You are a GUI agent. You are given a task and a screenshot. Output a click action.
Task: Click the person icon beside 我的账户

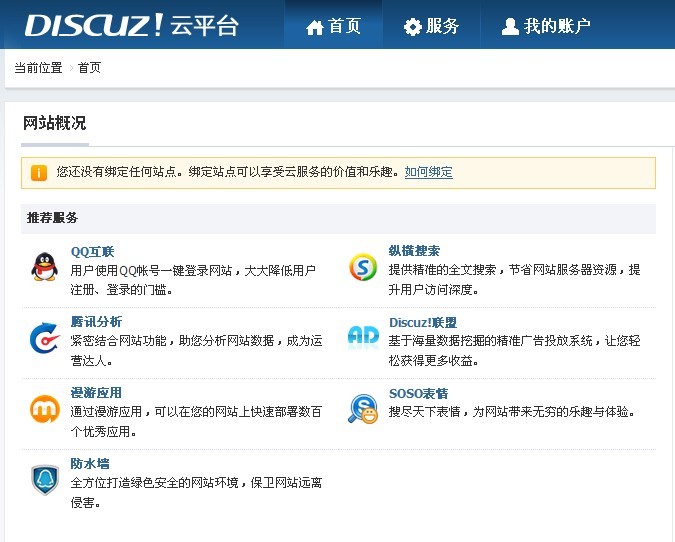tap(510, 26)
